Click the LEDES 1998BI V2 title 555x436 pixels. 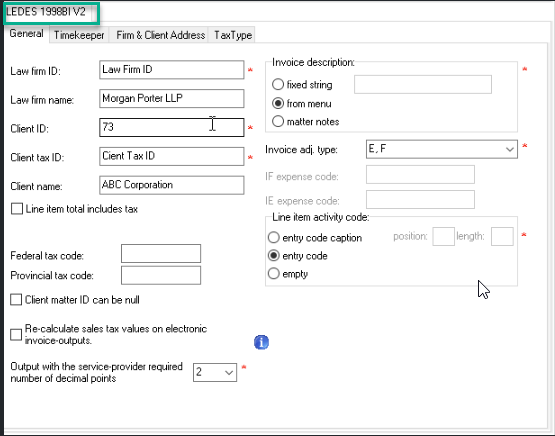46,12
